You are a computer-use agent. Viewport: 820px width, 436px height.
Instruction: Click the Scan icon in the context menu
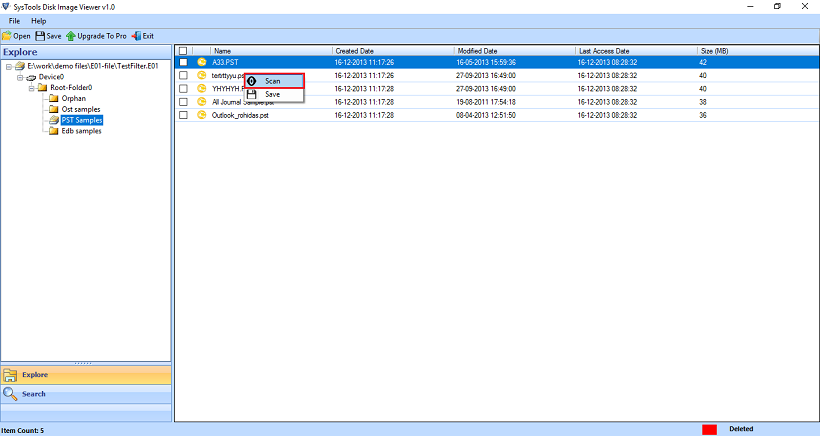(x=252, y=81)
